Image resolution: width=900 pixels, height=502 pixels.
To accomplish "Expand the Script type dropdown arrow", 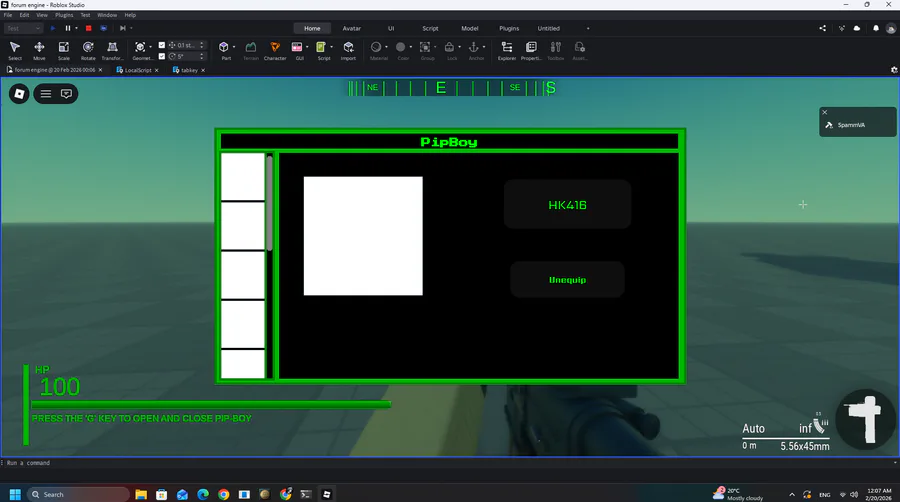I will 331,47.
